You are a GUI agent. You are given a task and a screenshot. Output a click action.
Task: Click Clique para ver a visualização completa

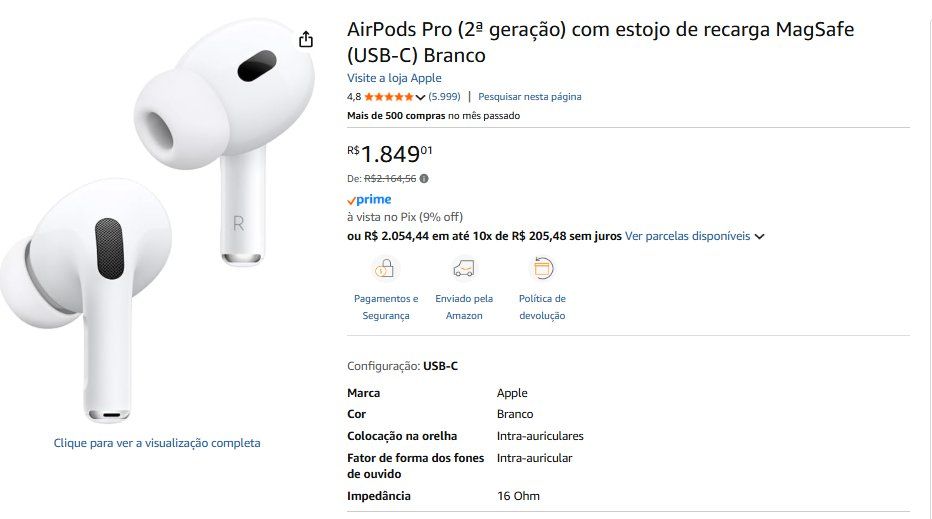click(157, 443)
